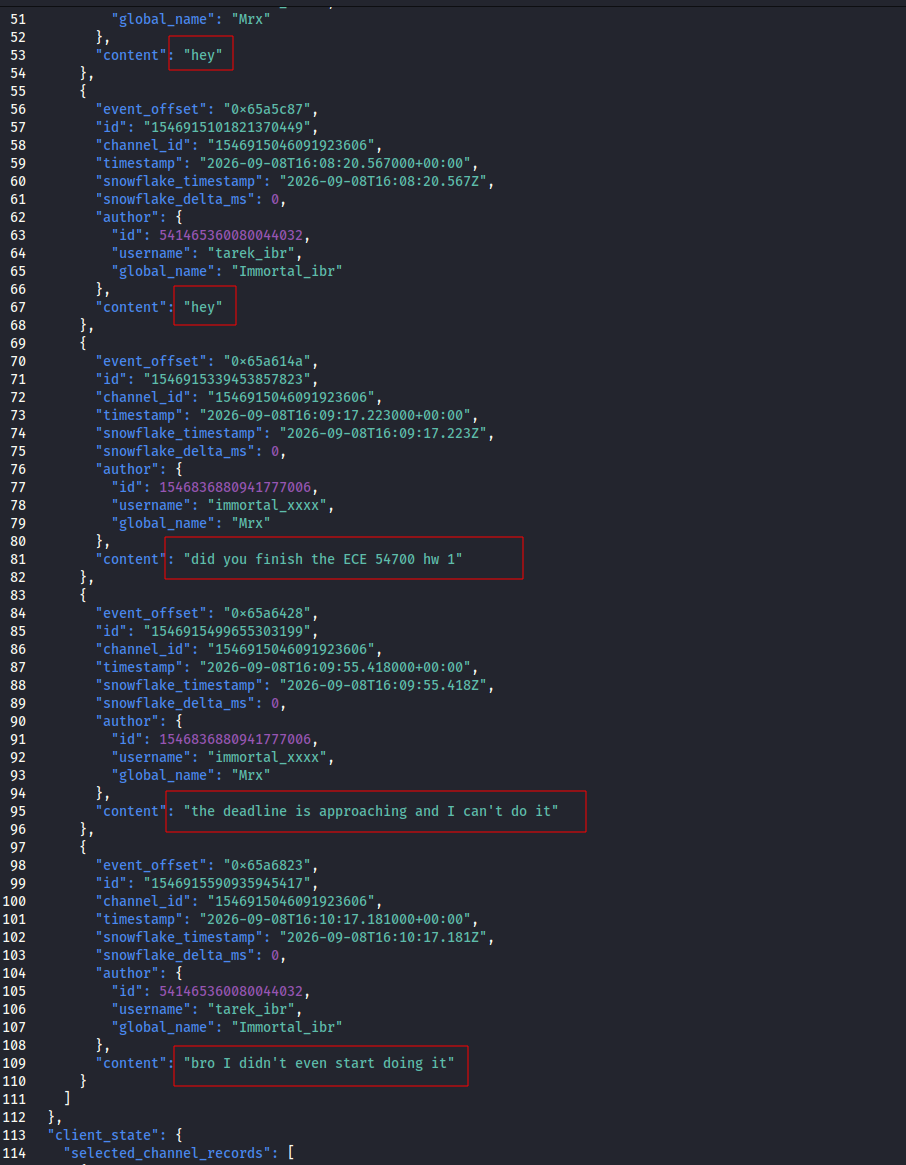Screen dimensions: 906x1165
Task: Select username "tarek_ibr" on line 64
Action: [251, 253]
